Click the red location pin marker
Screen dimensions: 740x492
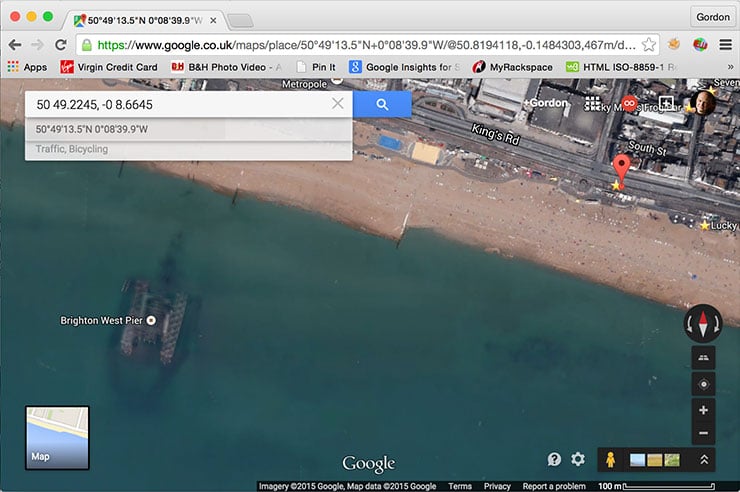(621, 169)
